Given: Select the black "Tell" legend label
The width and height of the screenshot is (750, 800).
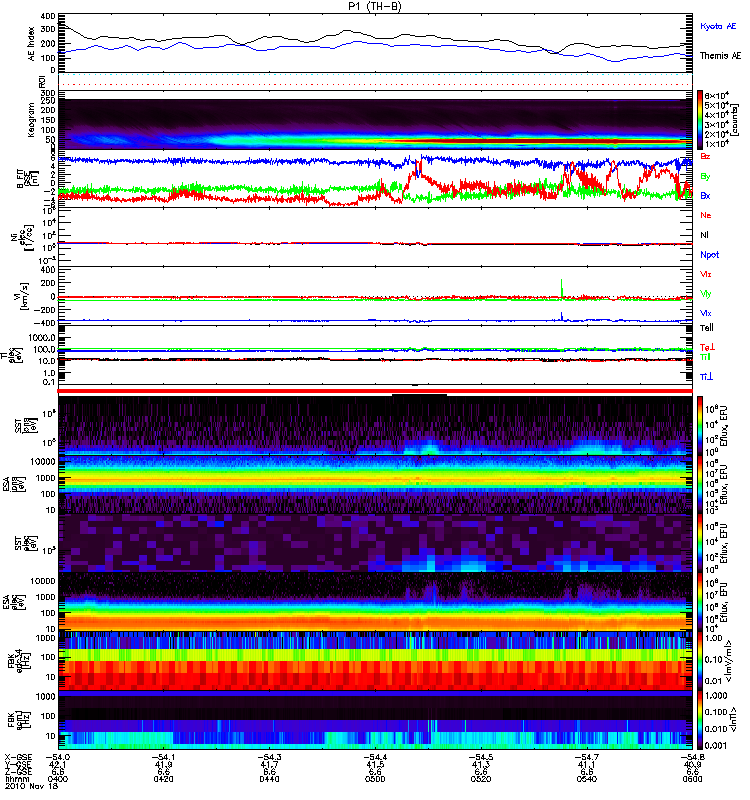Looking at the screenshot, I should coord(707,328).
